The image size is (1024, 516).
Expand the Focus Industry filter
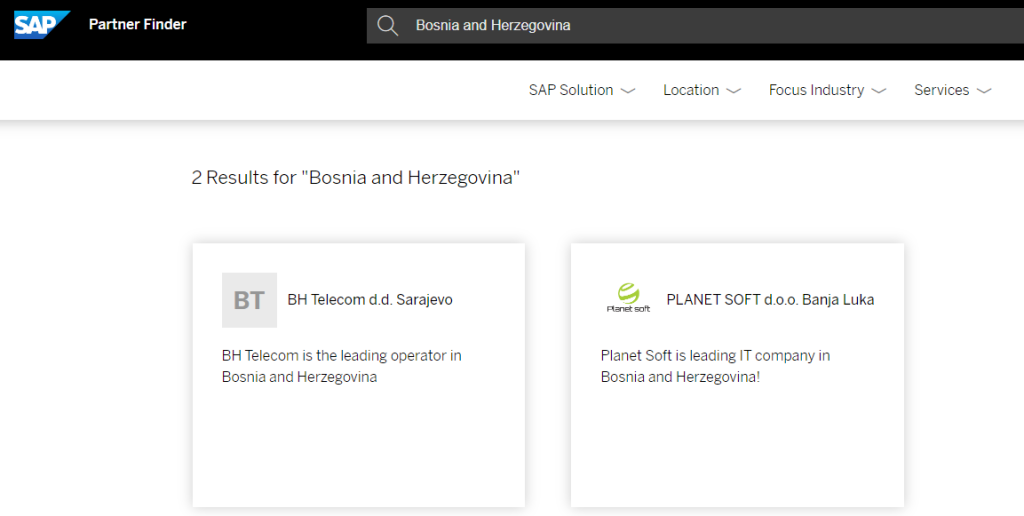[827, 90]
